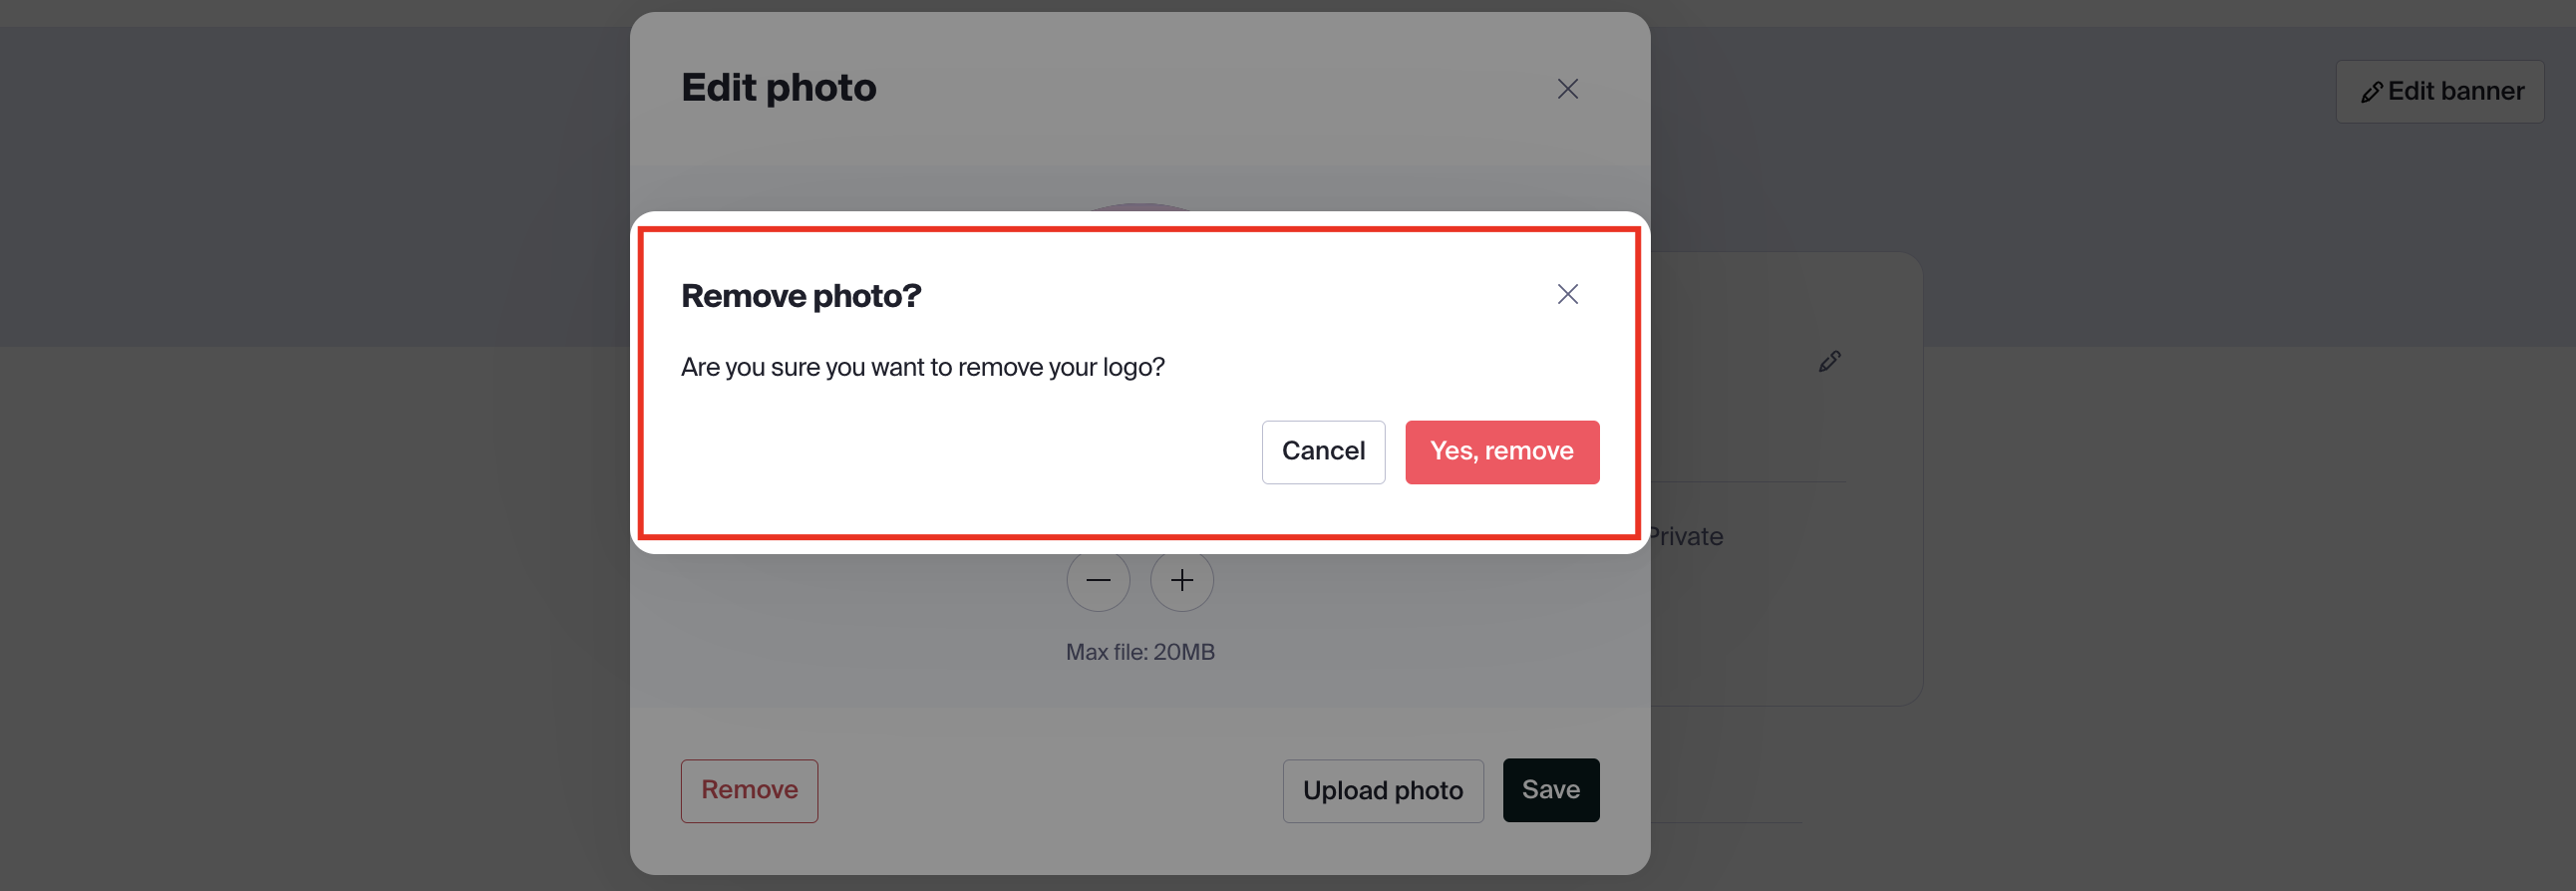
Task: Close the Edit photo dialog with its X
Action: pos(1567,88)
